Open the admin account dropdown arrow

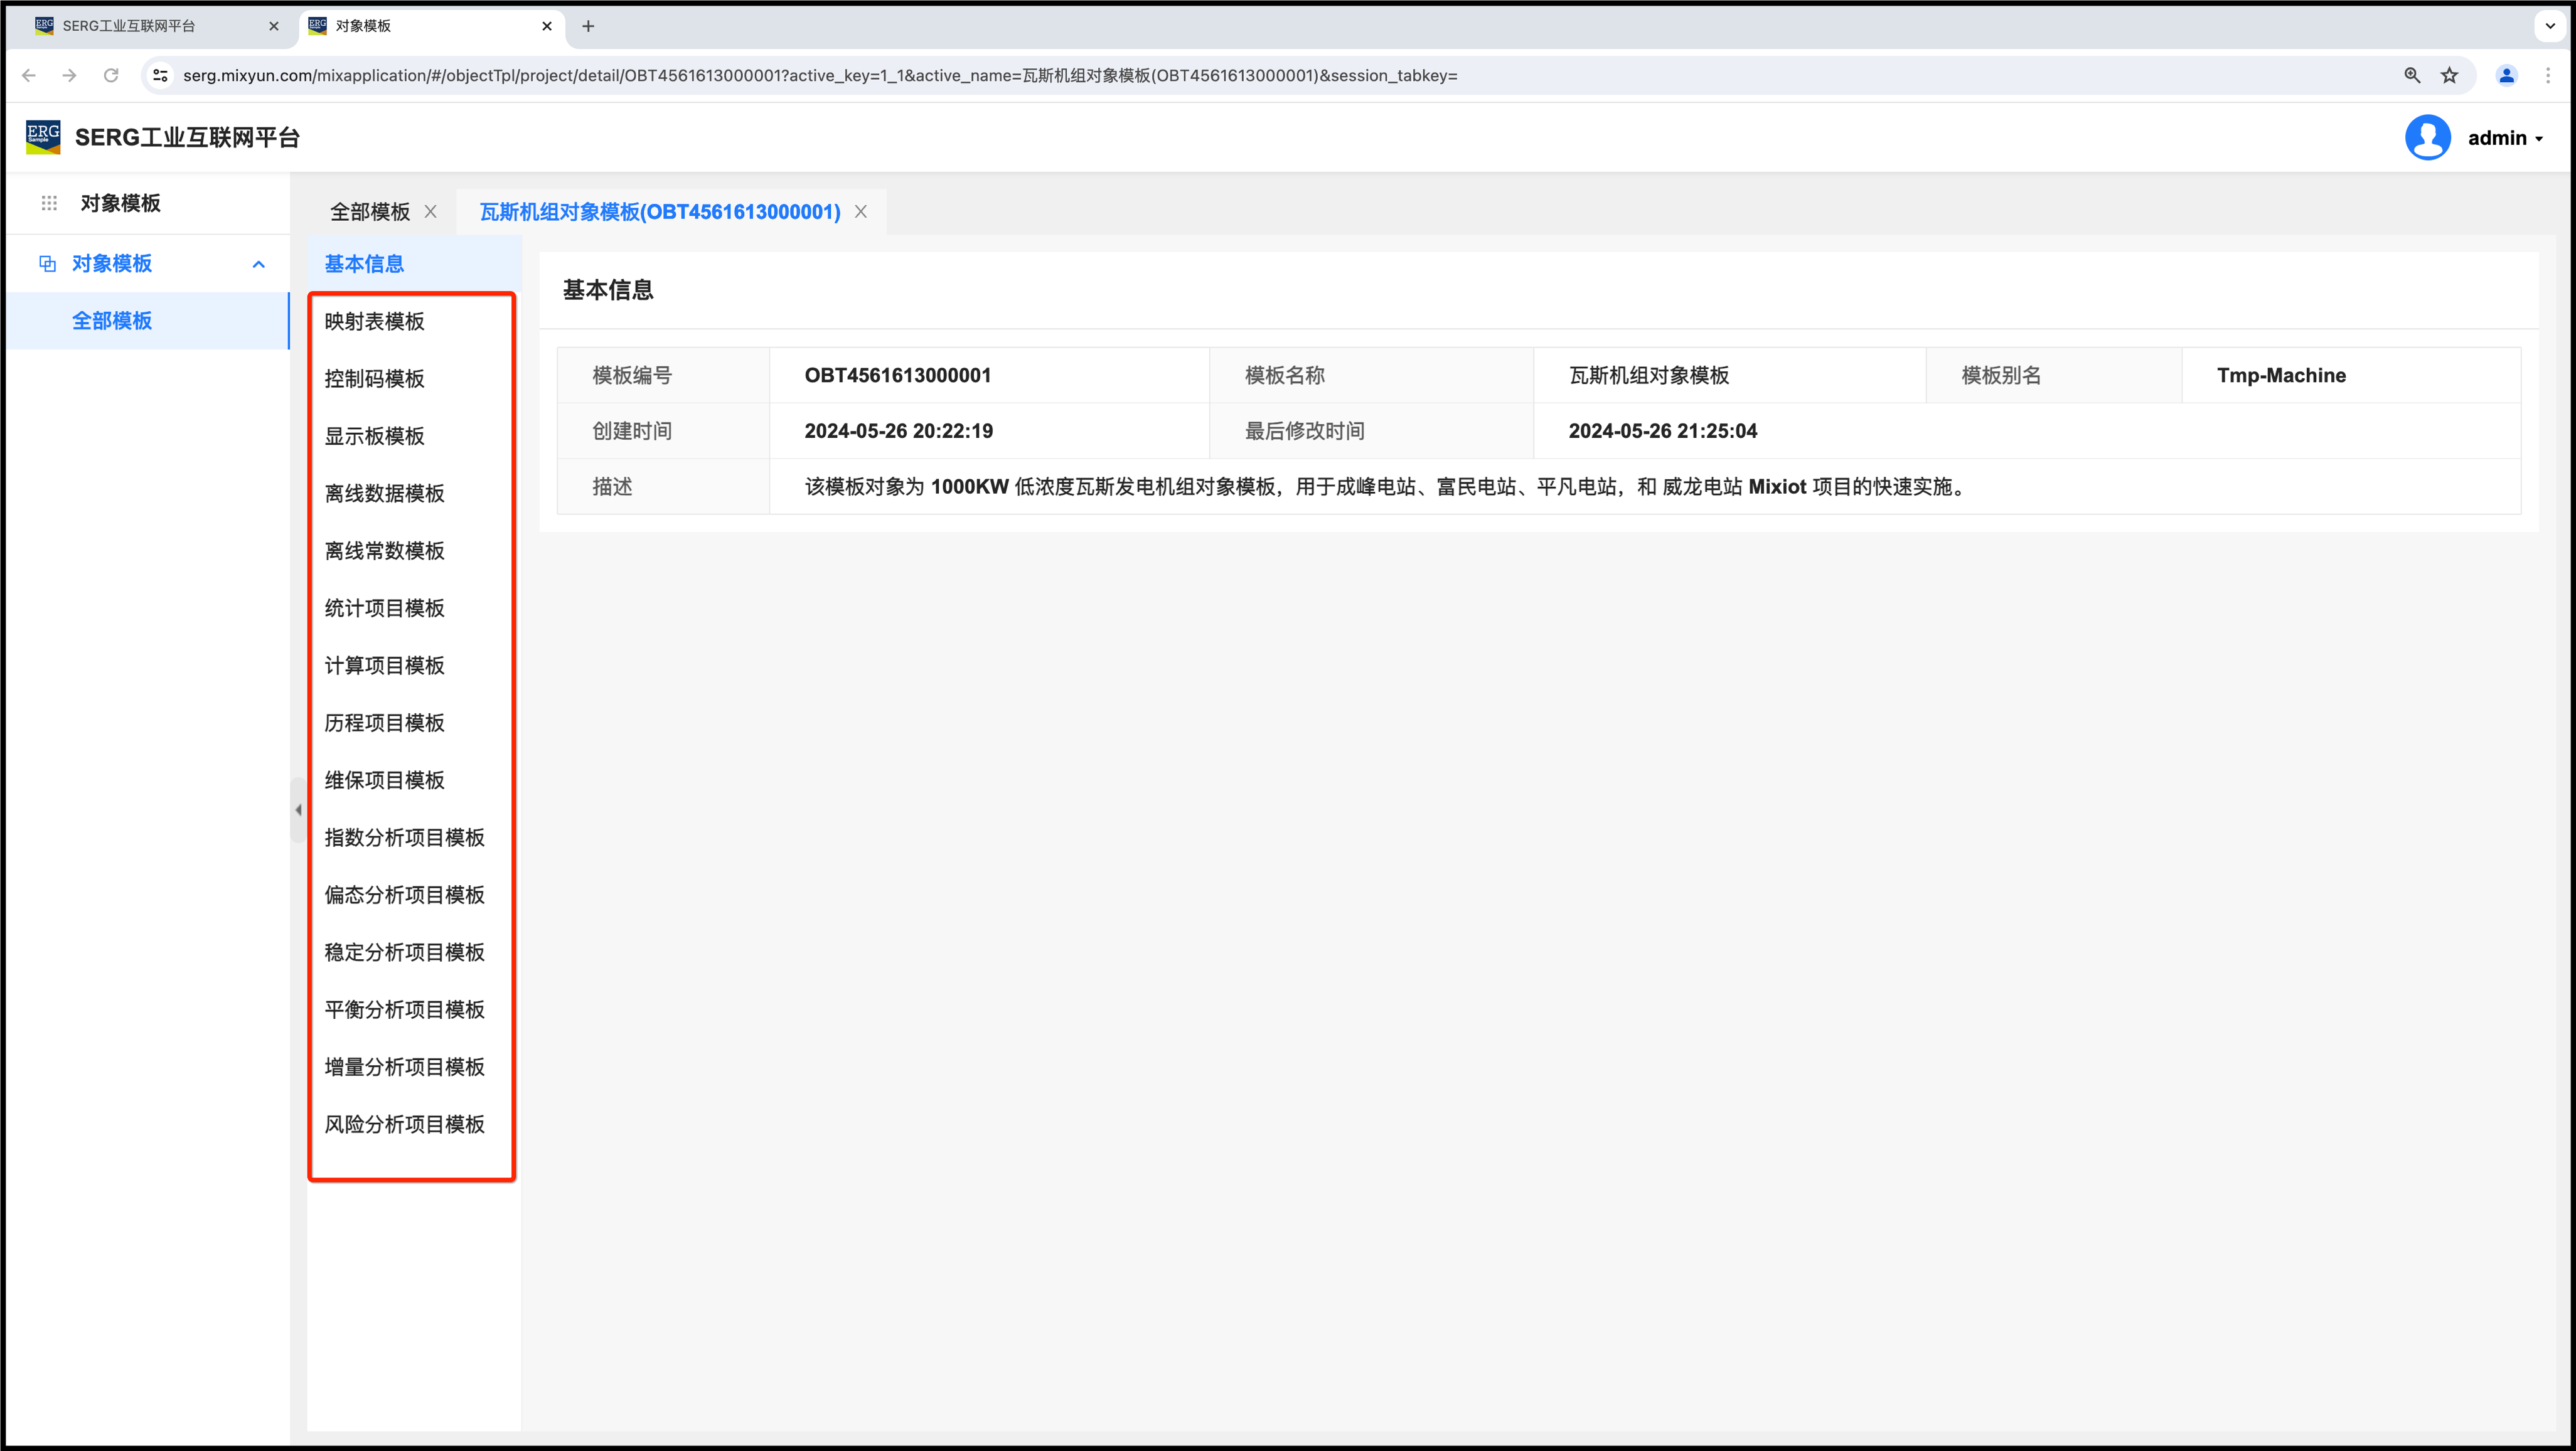2539,139
